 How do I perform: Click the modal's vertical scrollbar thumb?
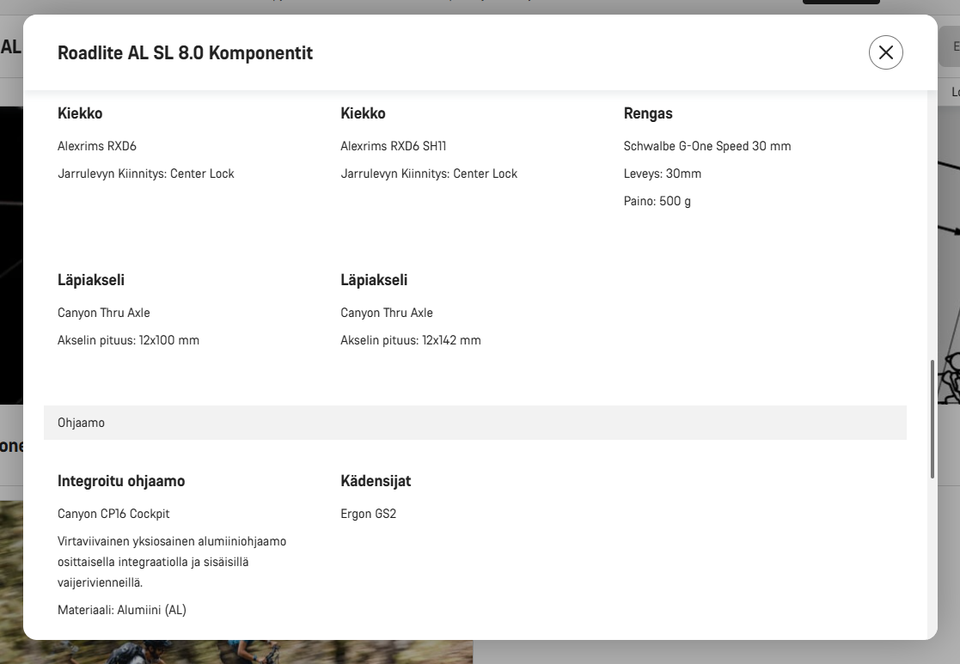pyautogui.click(x=932, y=418)
